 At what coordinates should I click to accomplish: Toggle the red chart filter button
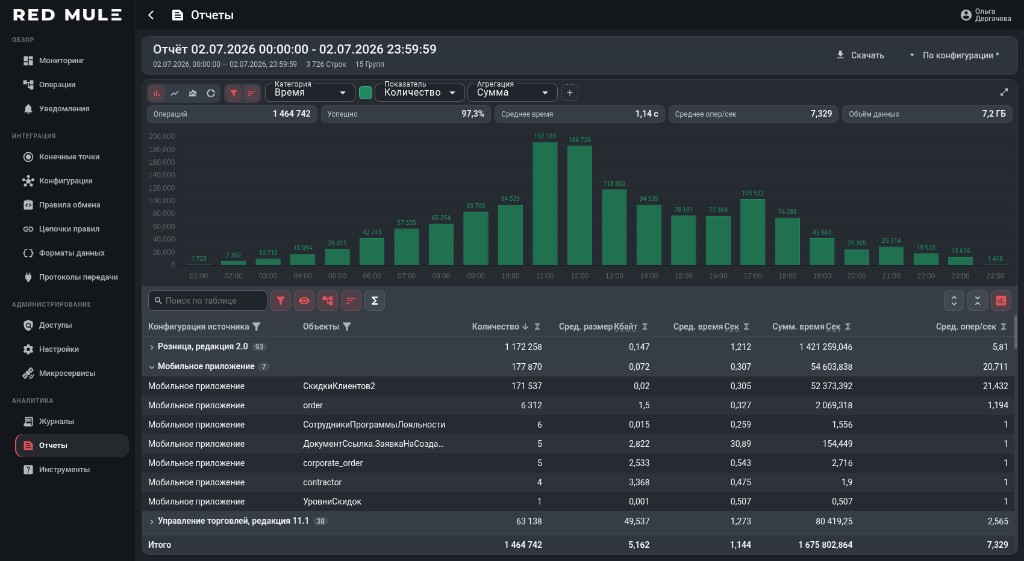click(233, 93)
